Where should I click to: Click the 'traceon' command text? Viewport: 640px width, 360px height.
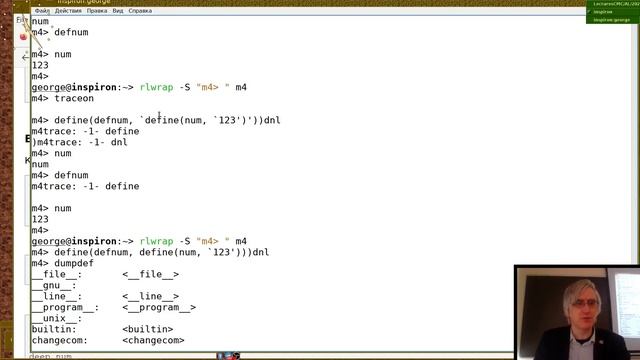[x=74, y=98]
